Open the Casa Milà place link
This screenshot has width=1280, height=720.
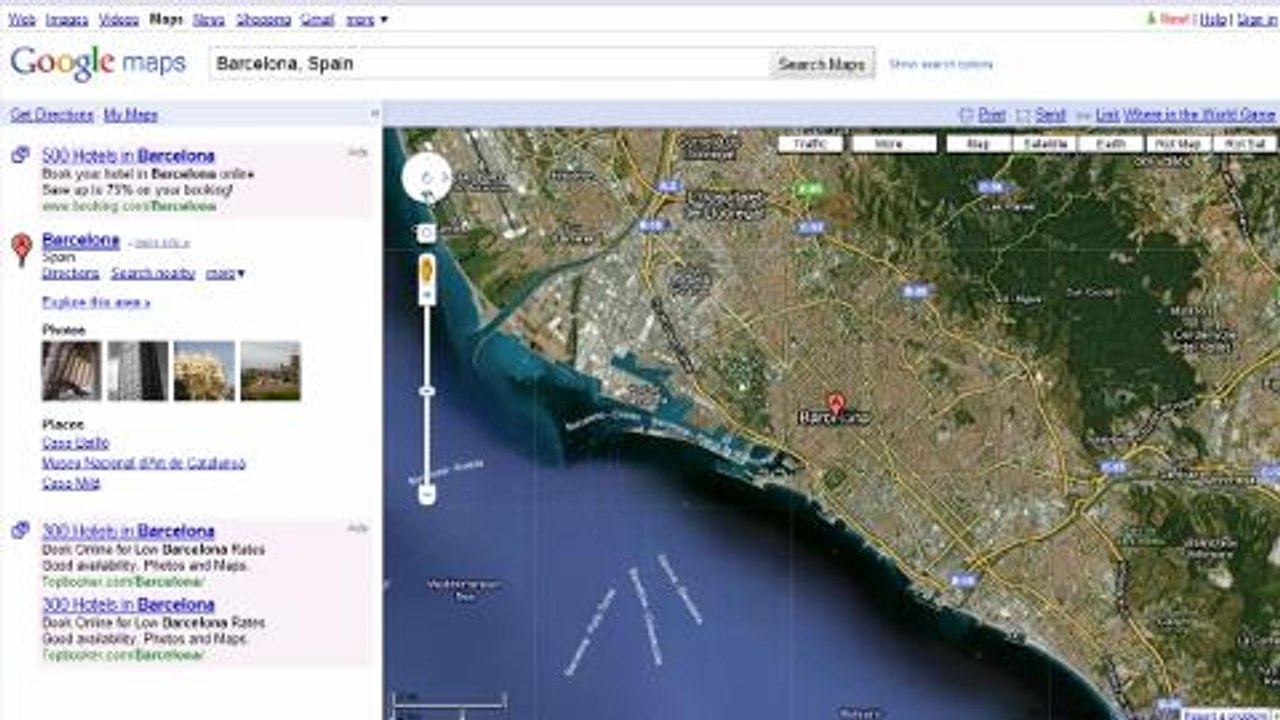[x=71, y=483]
